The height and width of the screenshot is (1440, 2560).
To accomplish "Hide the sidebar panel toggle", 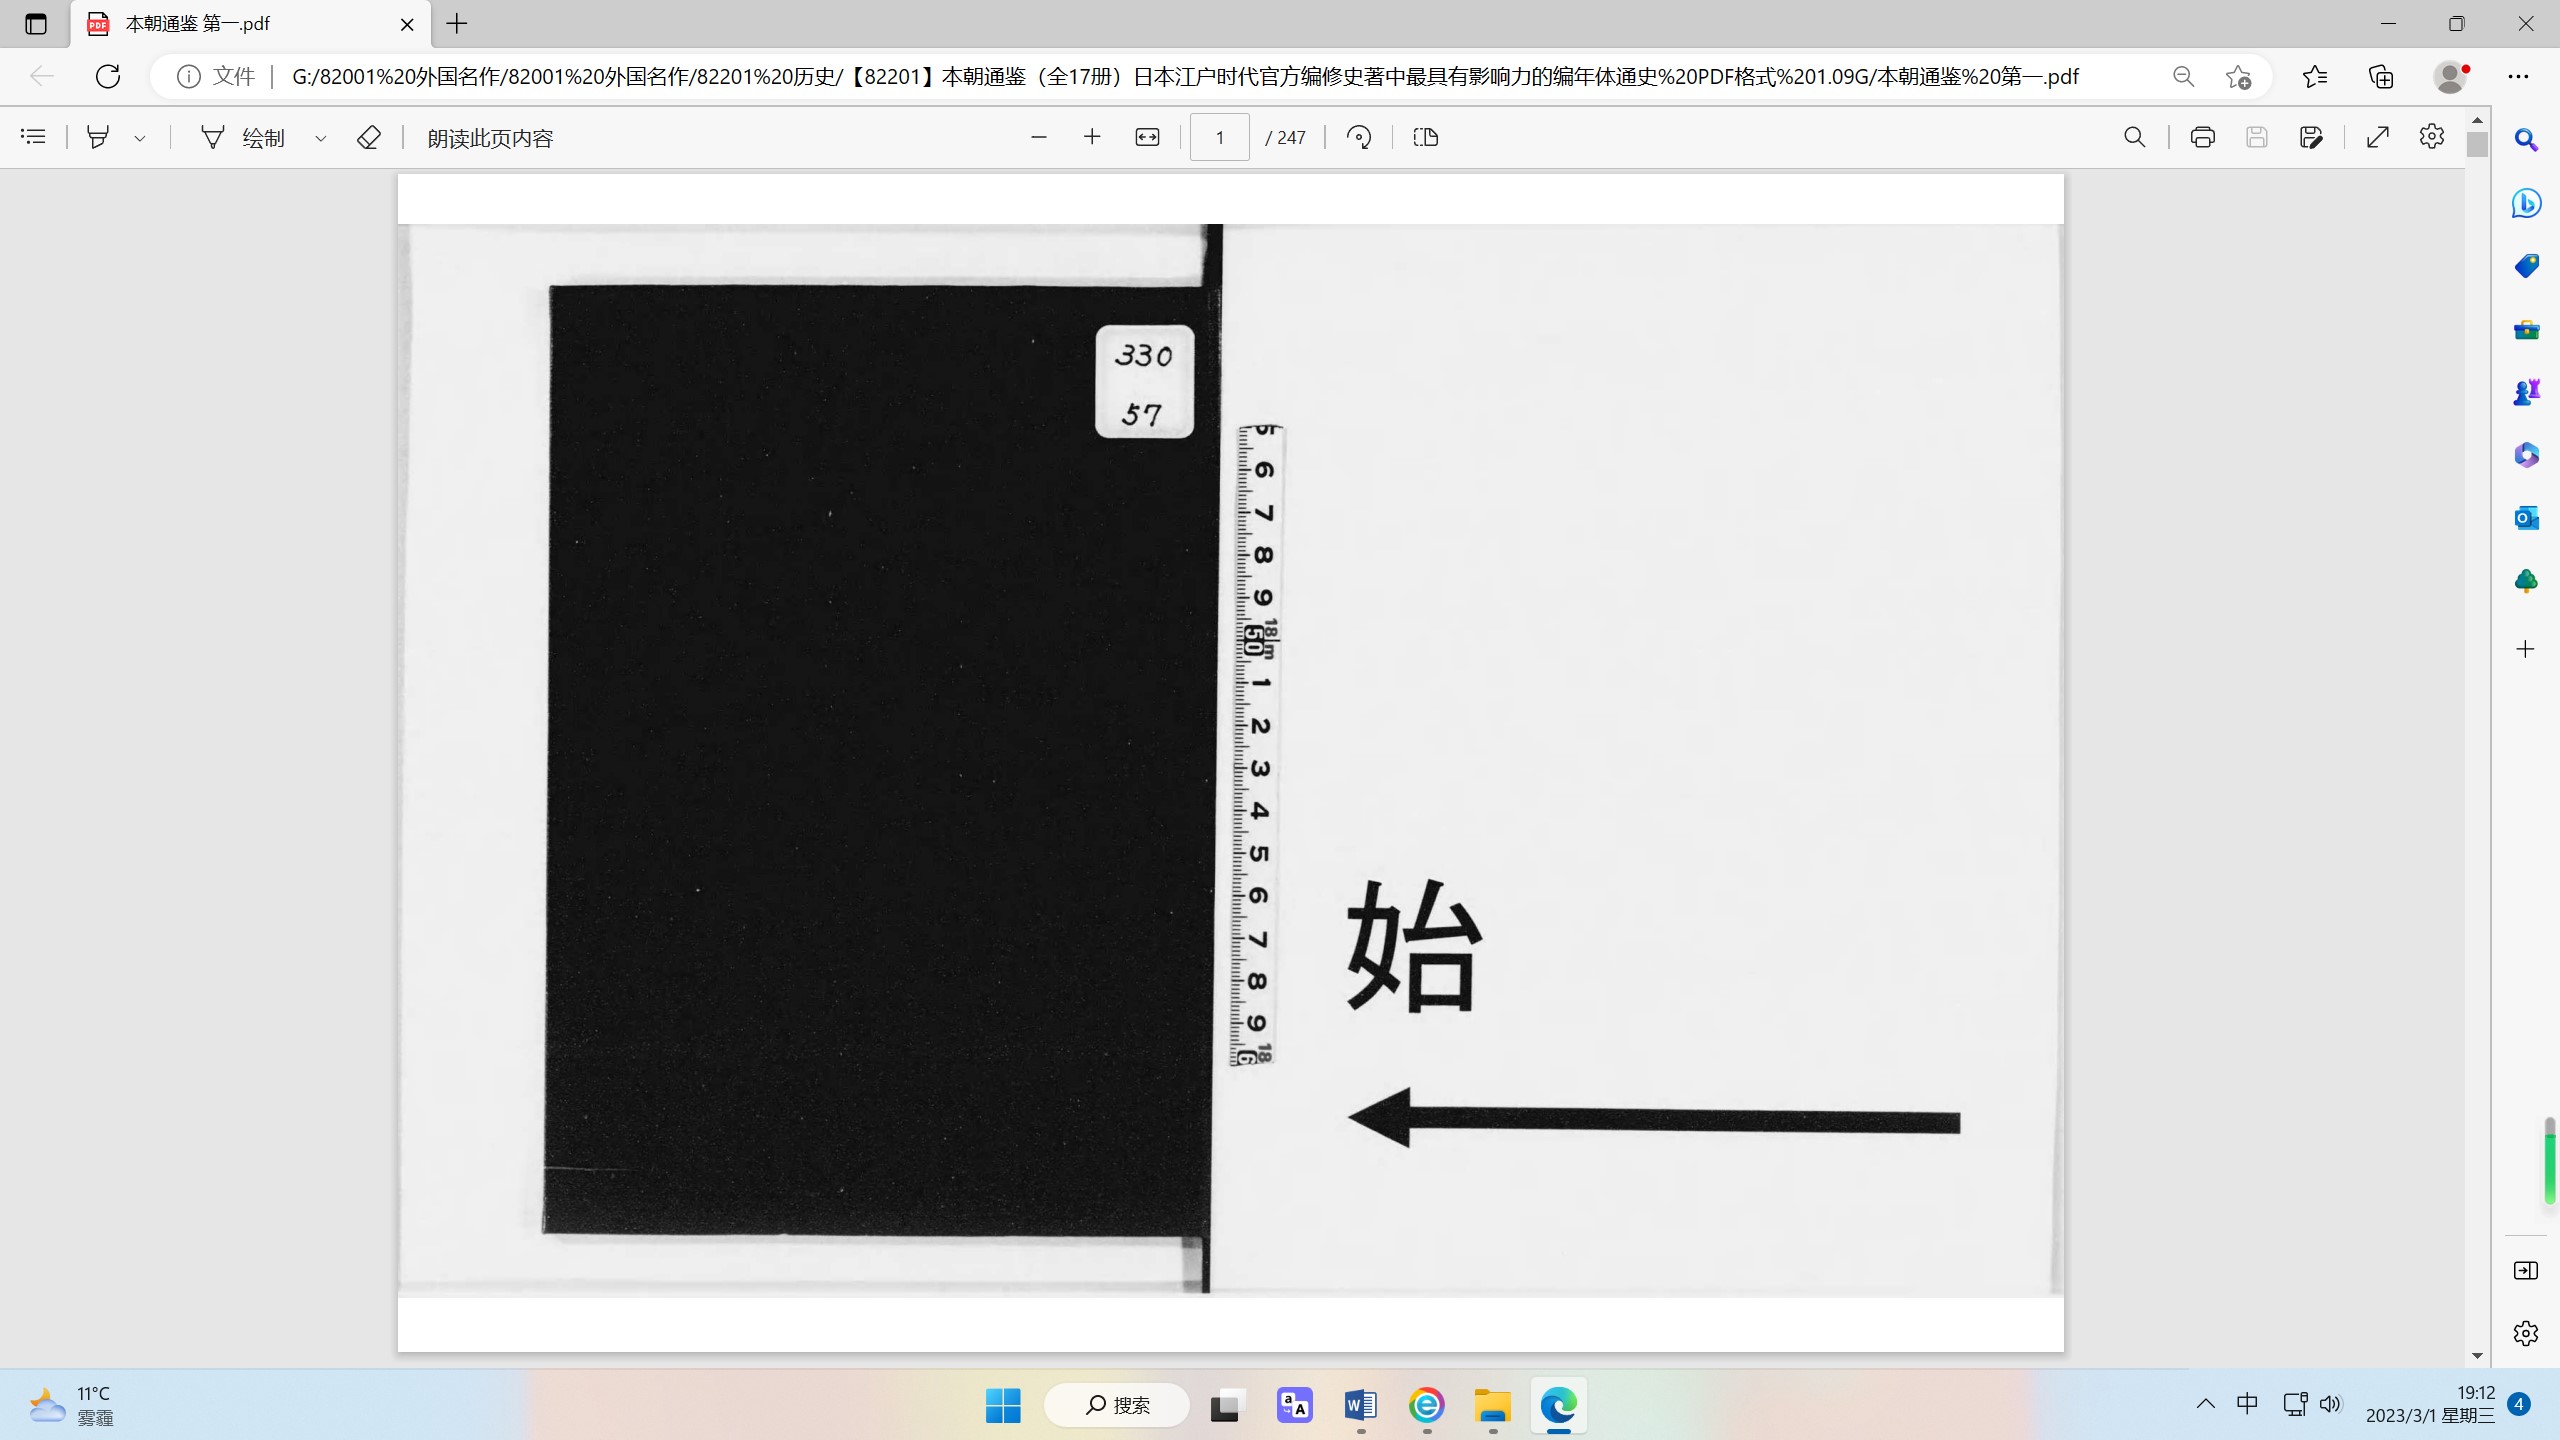I will (x=2526, y=1270).
